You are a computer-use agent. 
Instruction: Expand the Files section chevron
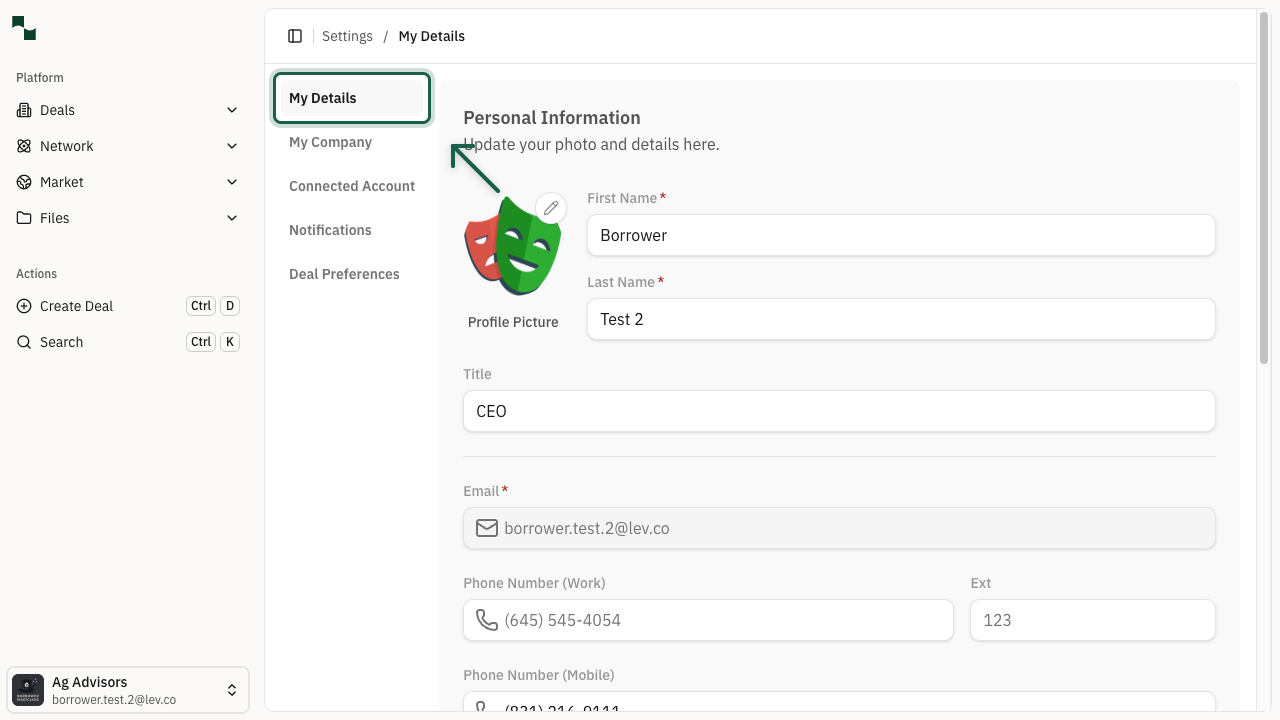(232, 218)
